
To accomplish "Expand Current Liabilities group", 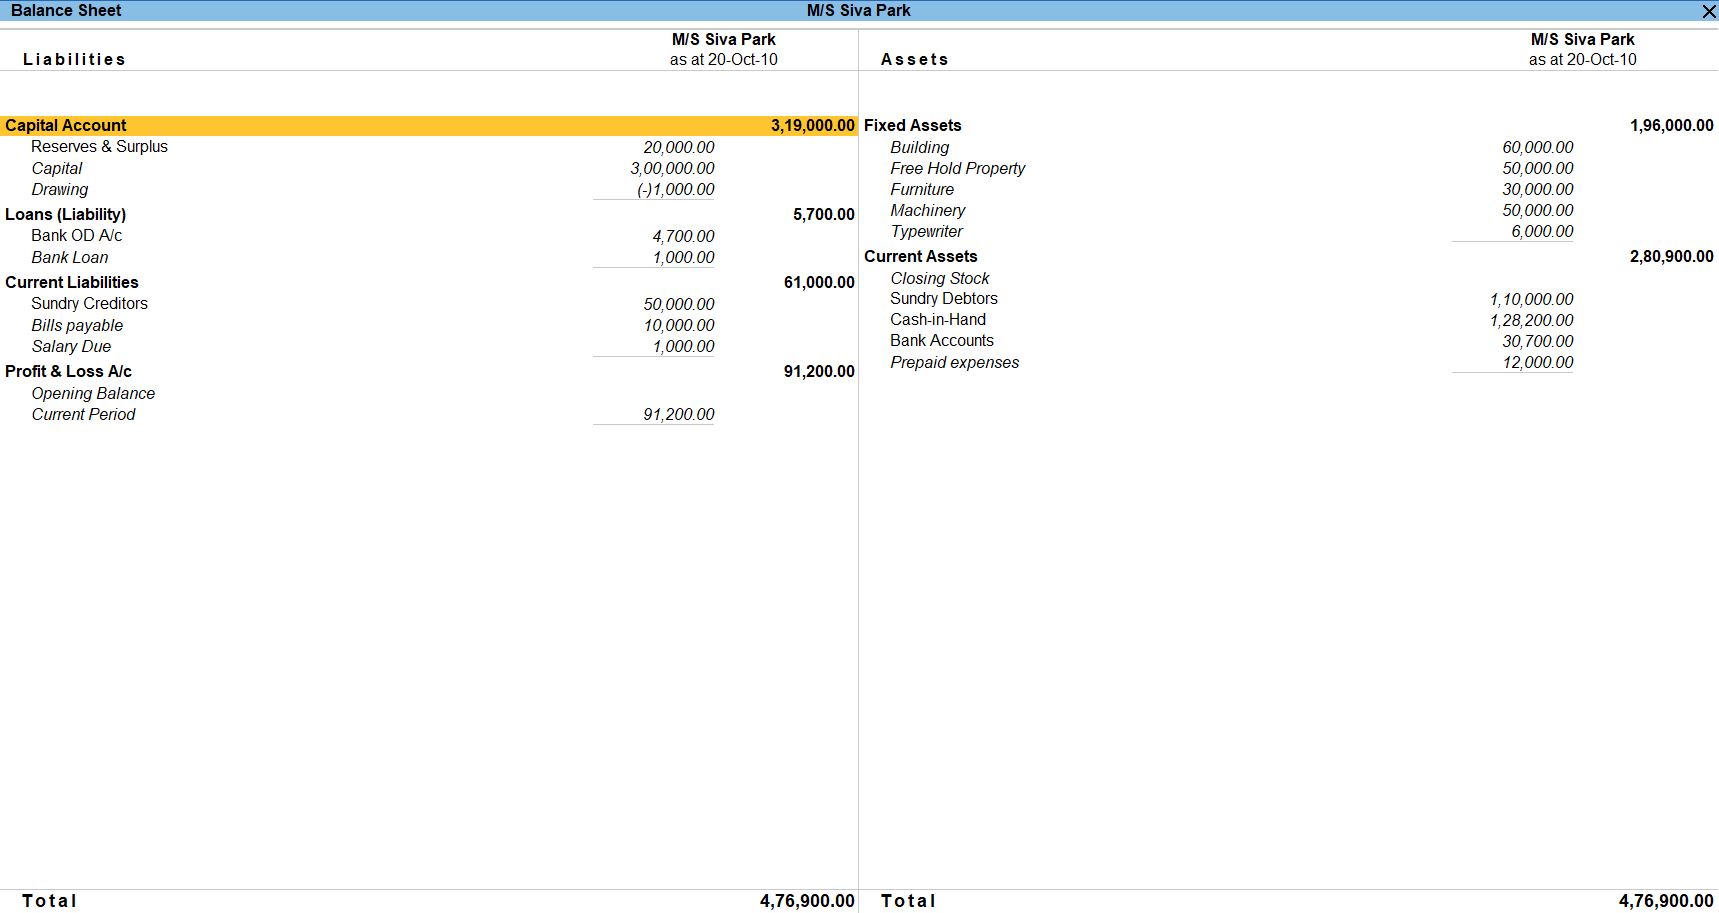I will pos(71,282).
